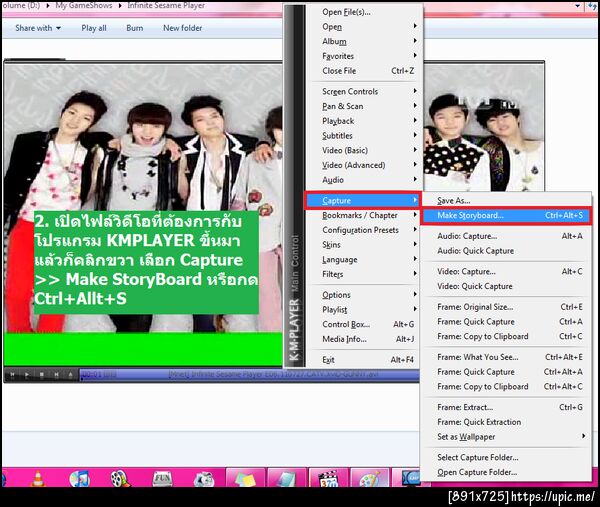Choose Open Capture Folder... option
Screen dimensions: 600x507
coord(506,472)
